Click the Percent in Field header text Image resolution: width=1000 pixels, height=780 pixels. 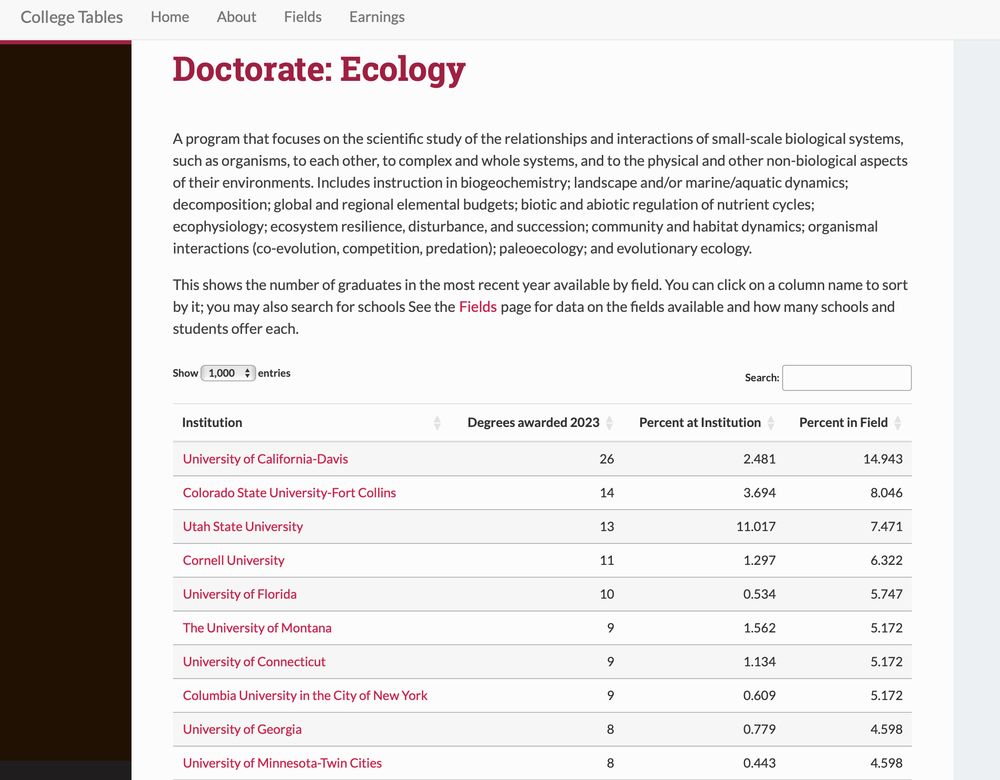click(x=843, y=423)
